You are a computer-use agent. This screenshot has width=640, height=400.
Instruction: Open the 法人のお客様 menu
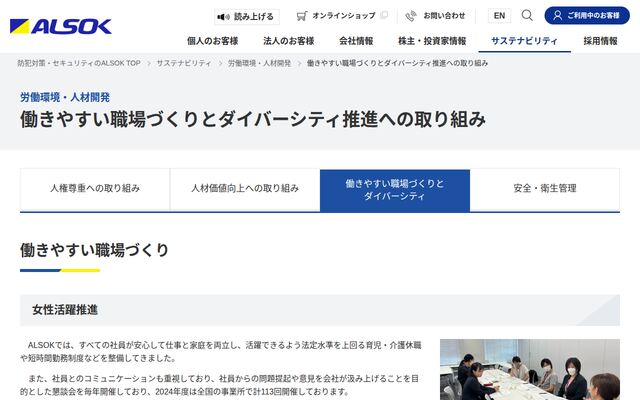point(289,41)
